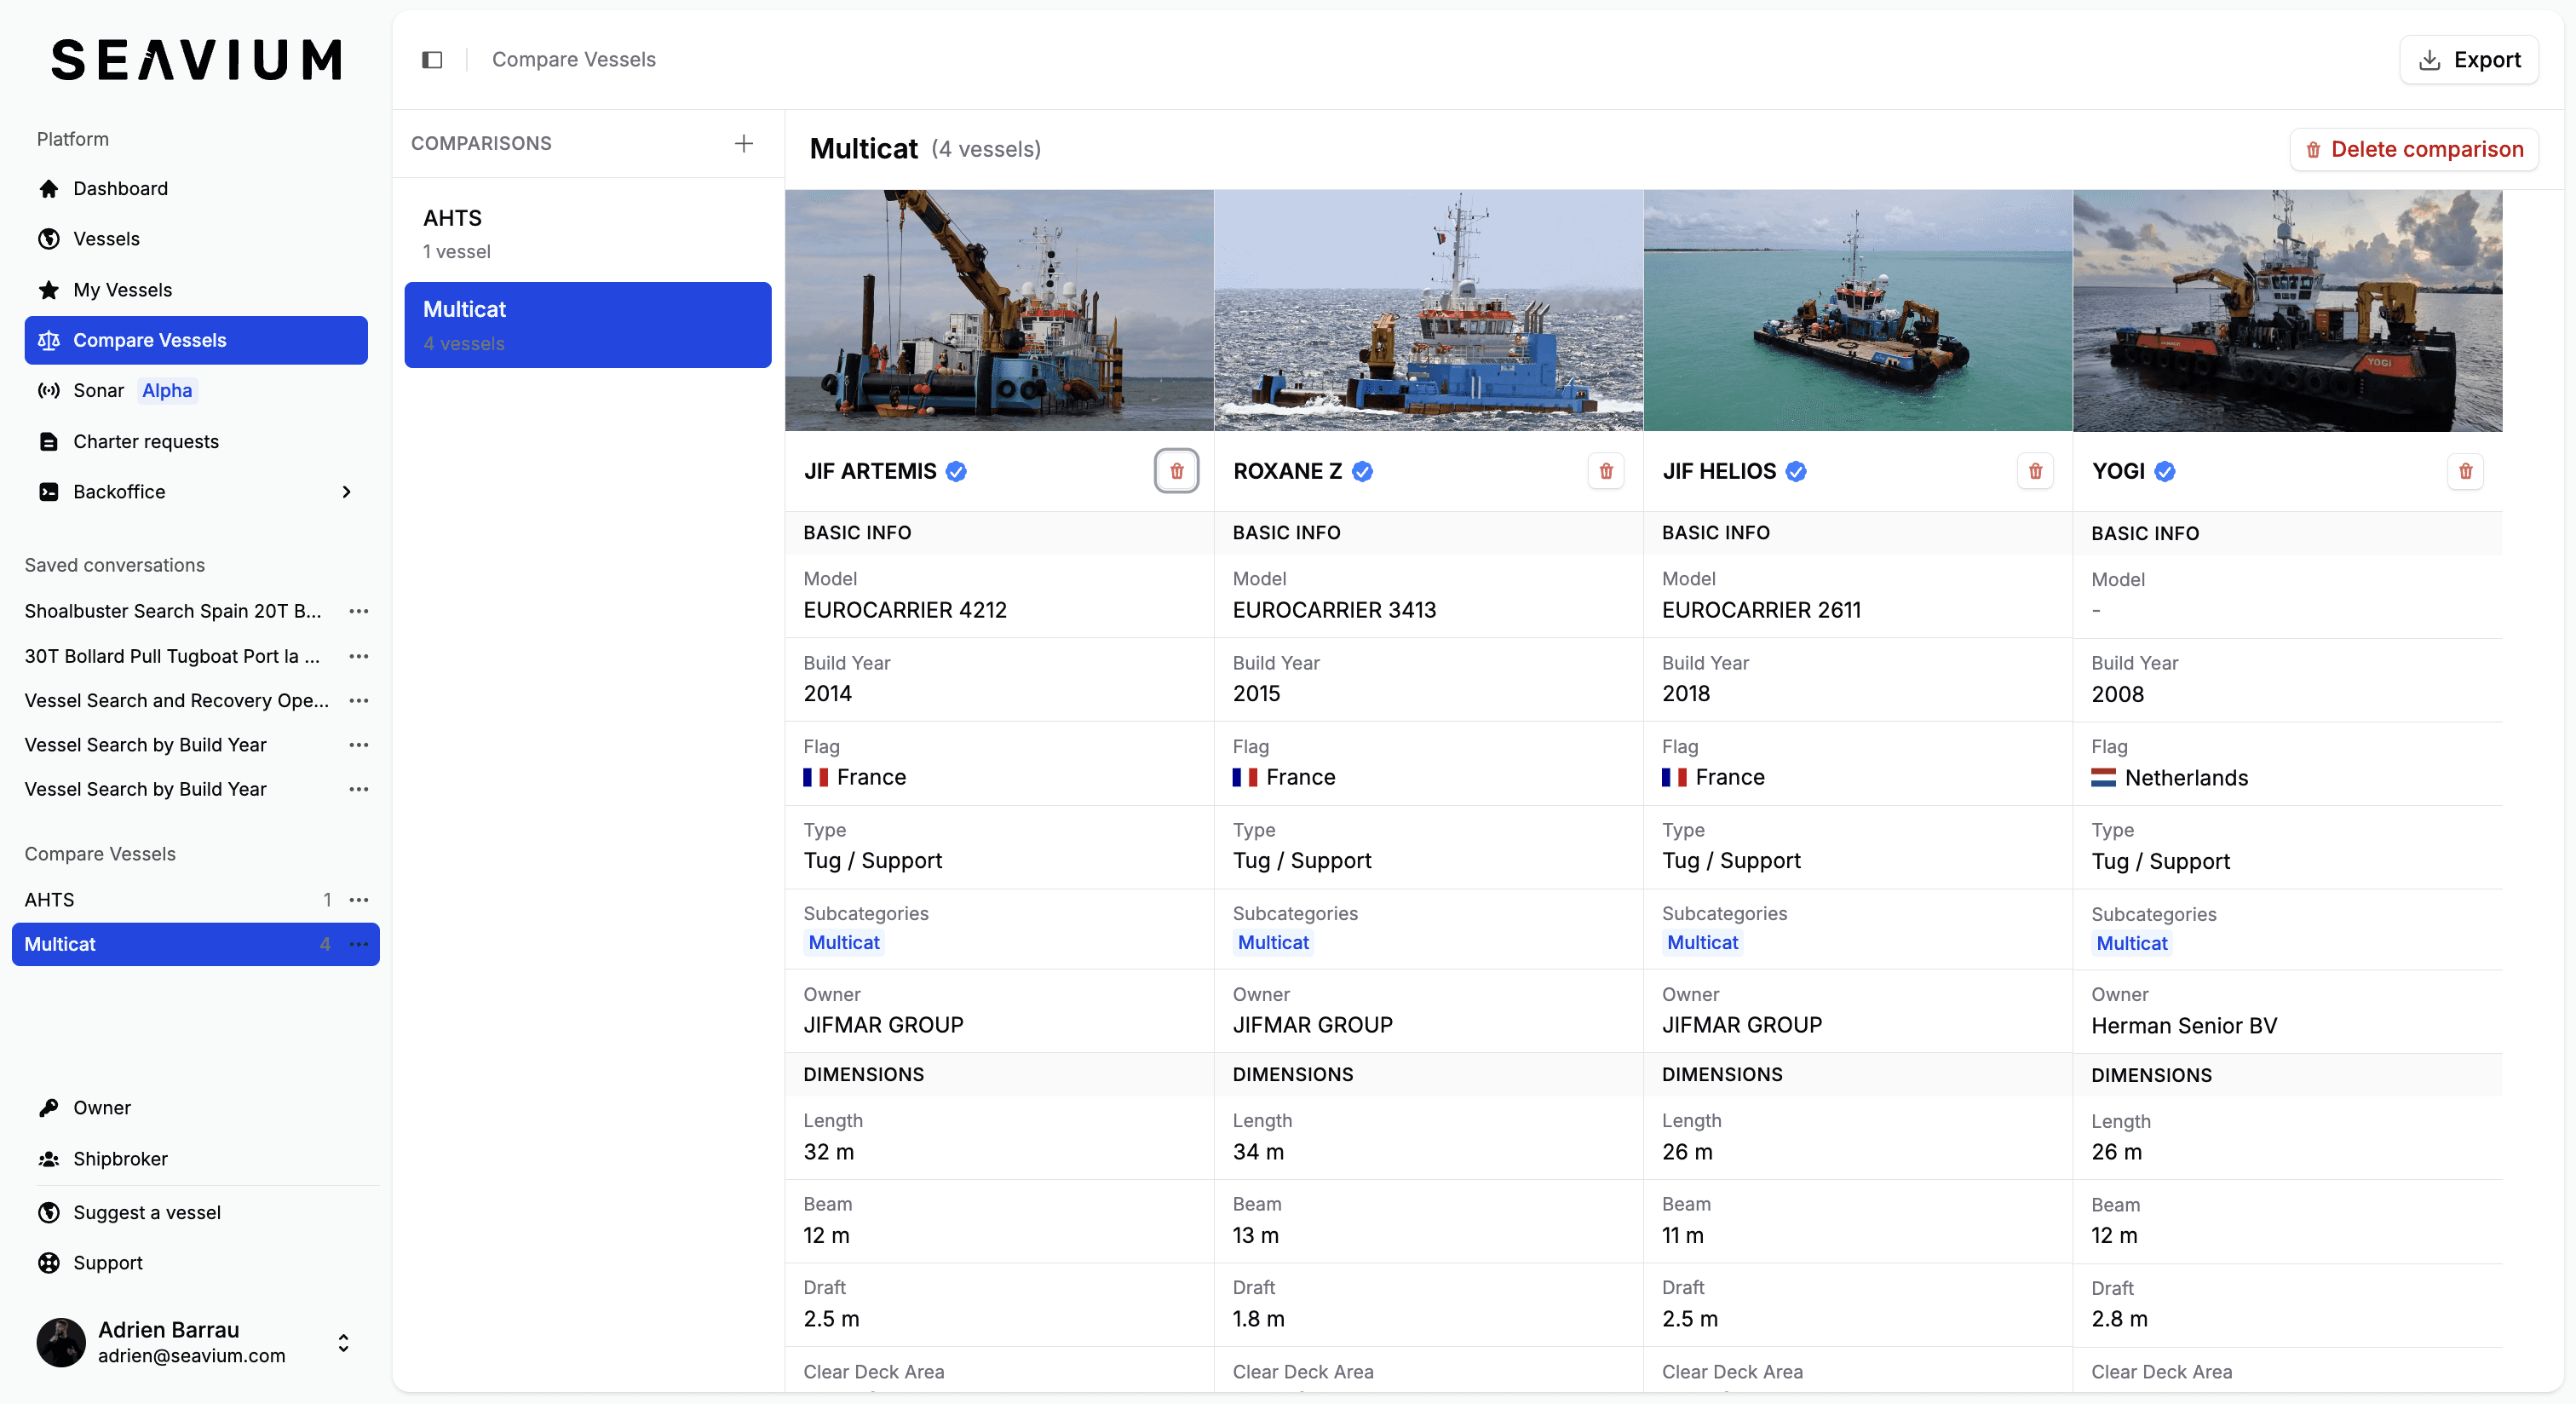Open the Shipbroker section

[120, 1159]
